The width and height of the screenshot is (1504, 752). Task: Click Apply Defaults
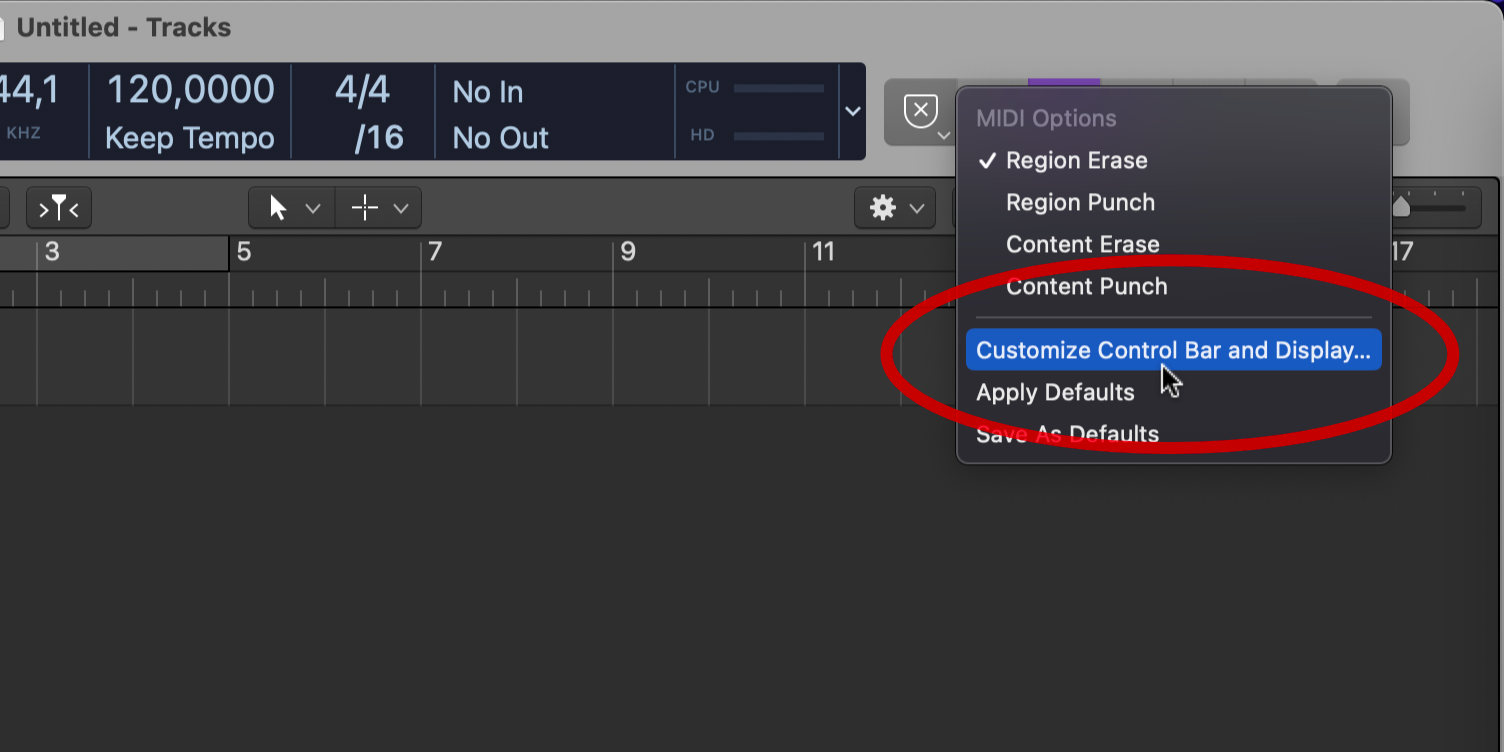point(1055,392)
